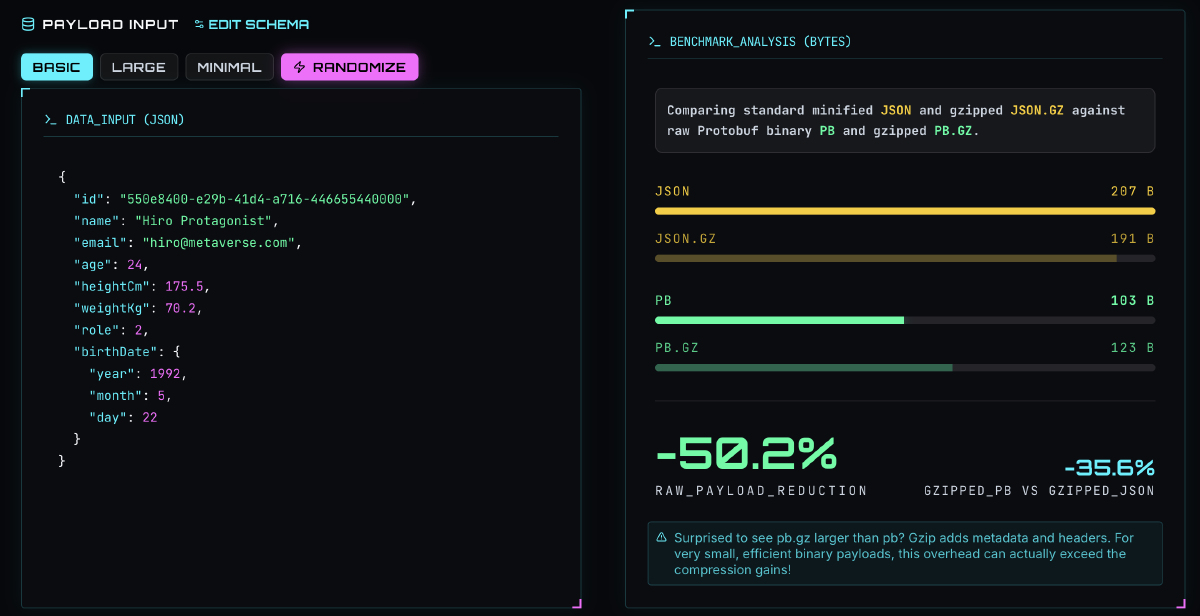Click the weightKg value 70.2
Viewport: 1200px width, 616px height.
180,309
